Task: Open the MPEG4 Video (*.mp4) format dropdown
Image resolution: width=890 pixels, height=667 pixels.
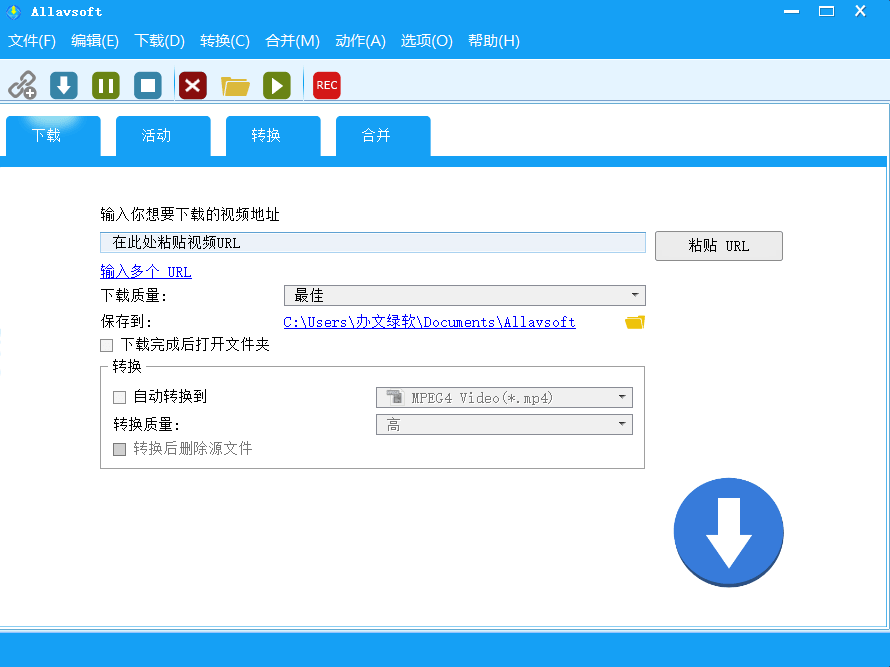Action: click(504, 397)
